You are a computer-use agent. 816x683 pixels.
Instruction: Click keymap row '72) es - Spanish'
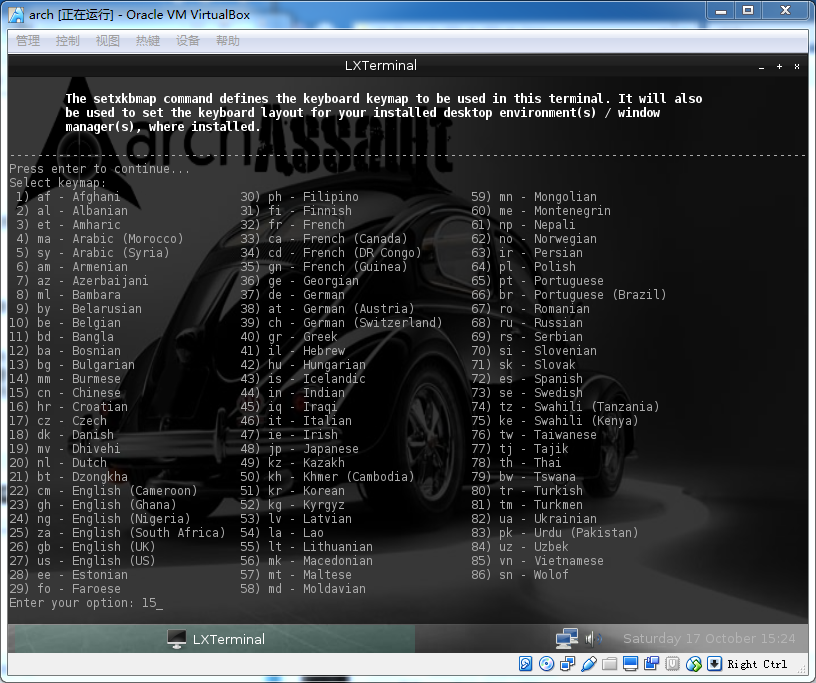(x=527, y=378)
